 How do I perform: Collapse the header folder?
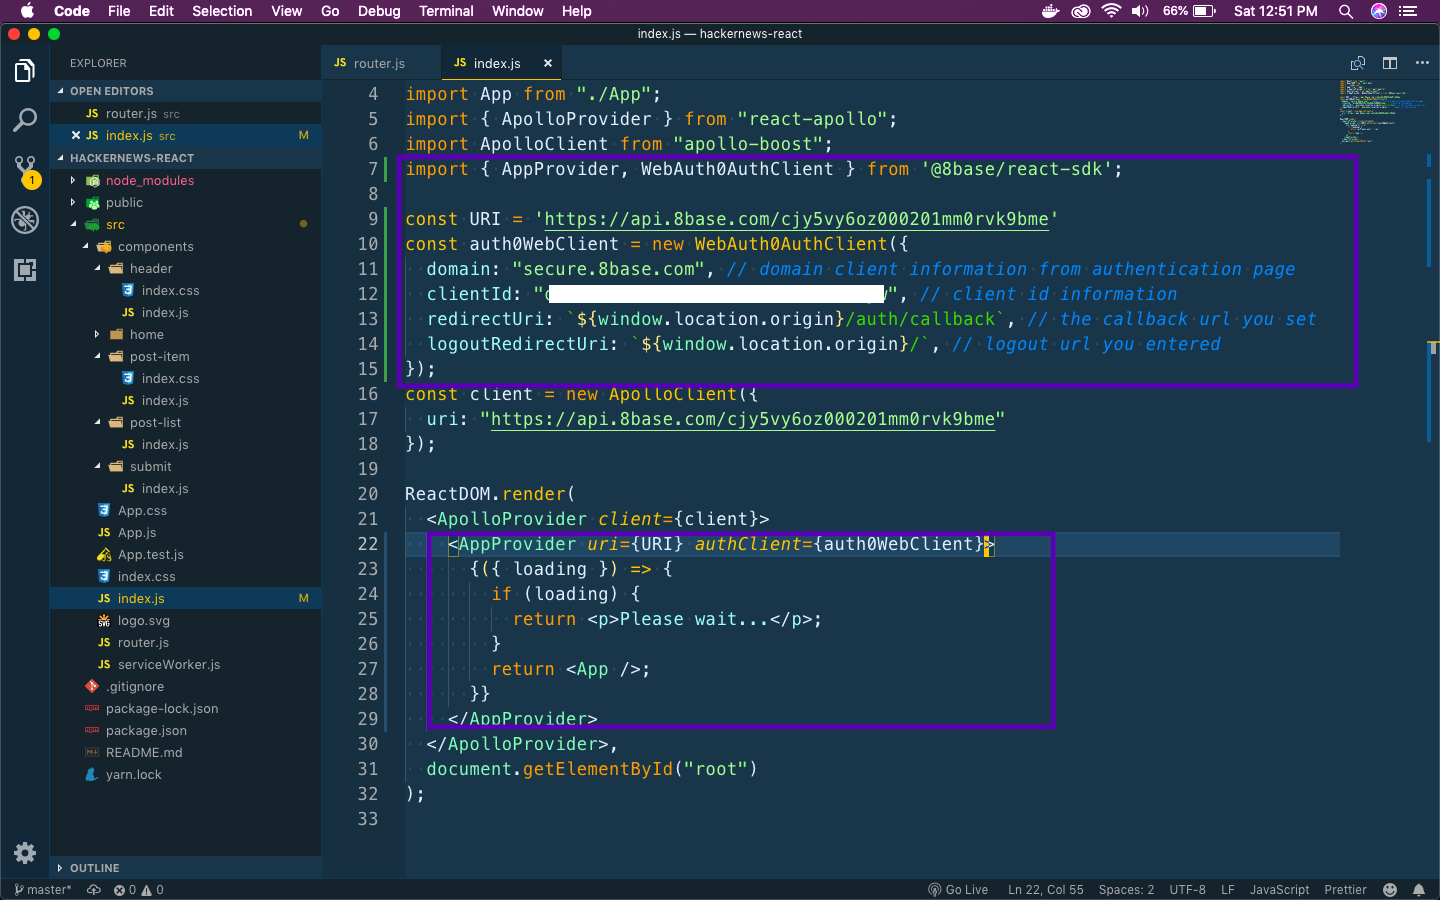[x=185, y=268]
